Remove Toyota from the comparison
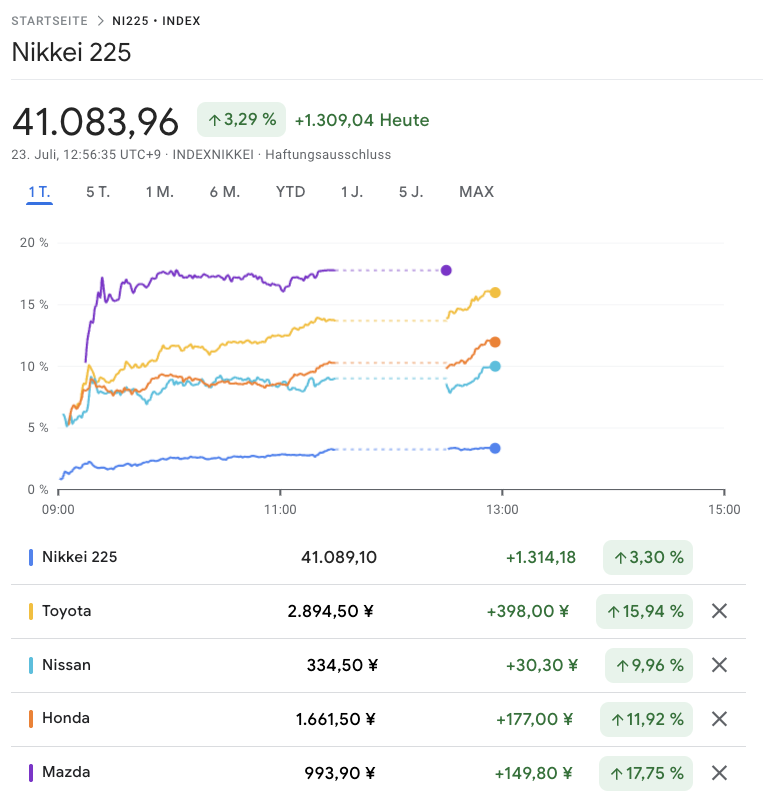763x800 pixels. tap(719, 611)
